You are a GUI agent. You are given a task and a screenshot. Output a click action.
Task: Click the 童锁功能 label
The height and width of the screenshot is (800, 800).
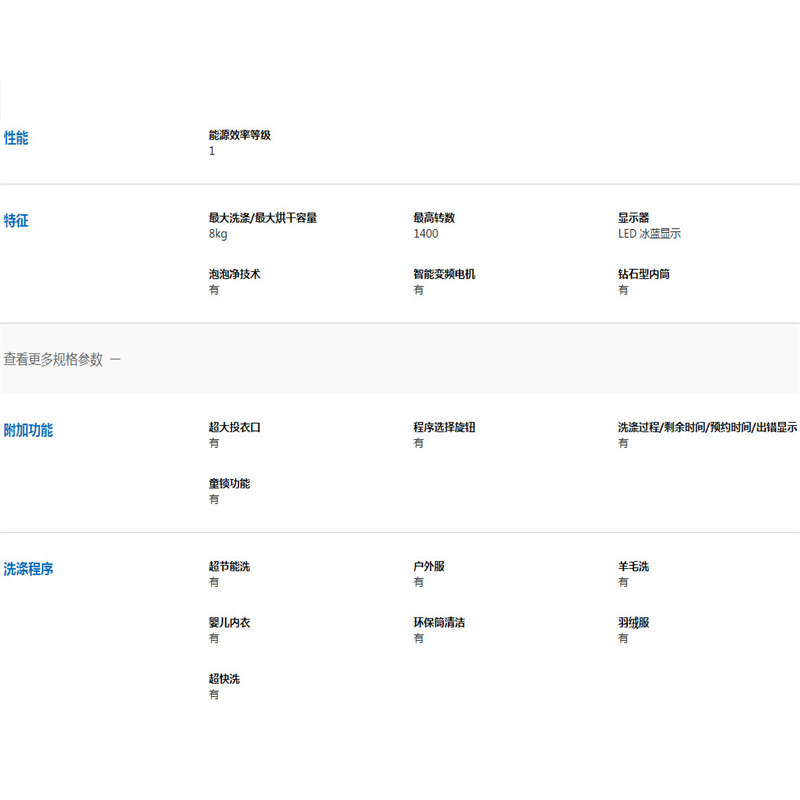pyautogui.click(x=230, y=483)
